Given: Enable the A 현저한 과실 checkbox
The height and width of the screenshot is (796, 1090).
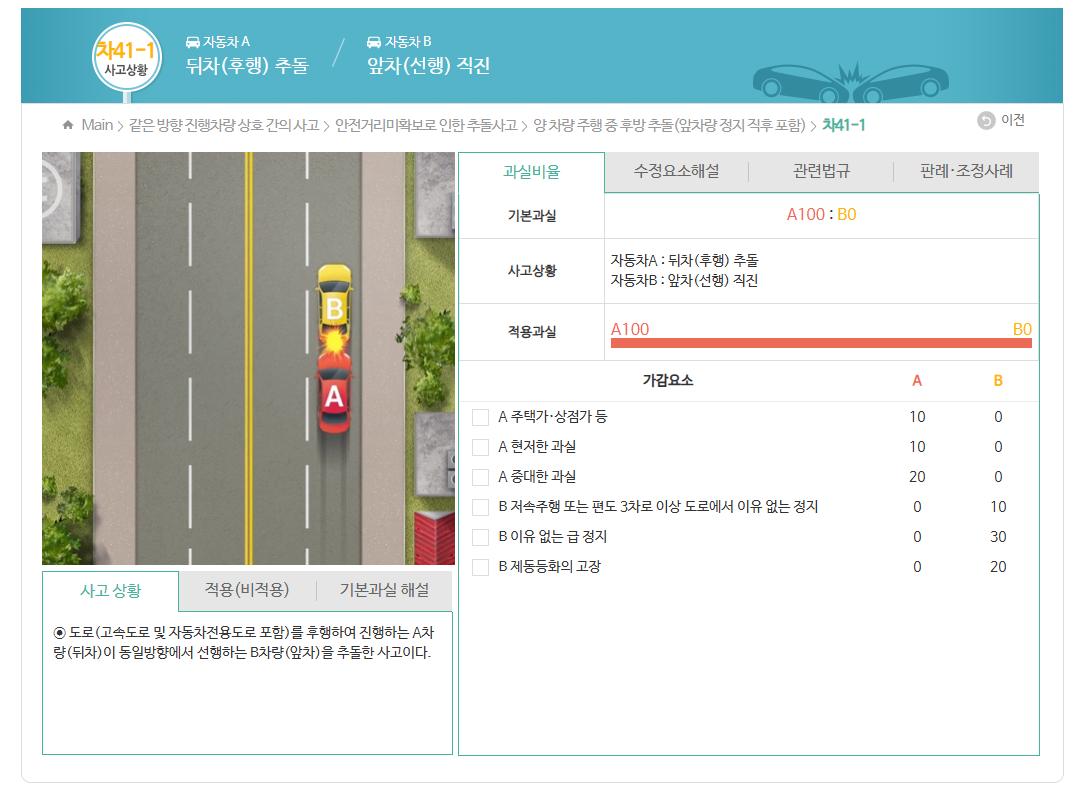Looking at the screenshot, I should click(x=481, y=447).
